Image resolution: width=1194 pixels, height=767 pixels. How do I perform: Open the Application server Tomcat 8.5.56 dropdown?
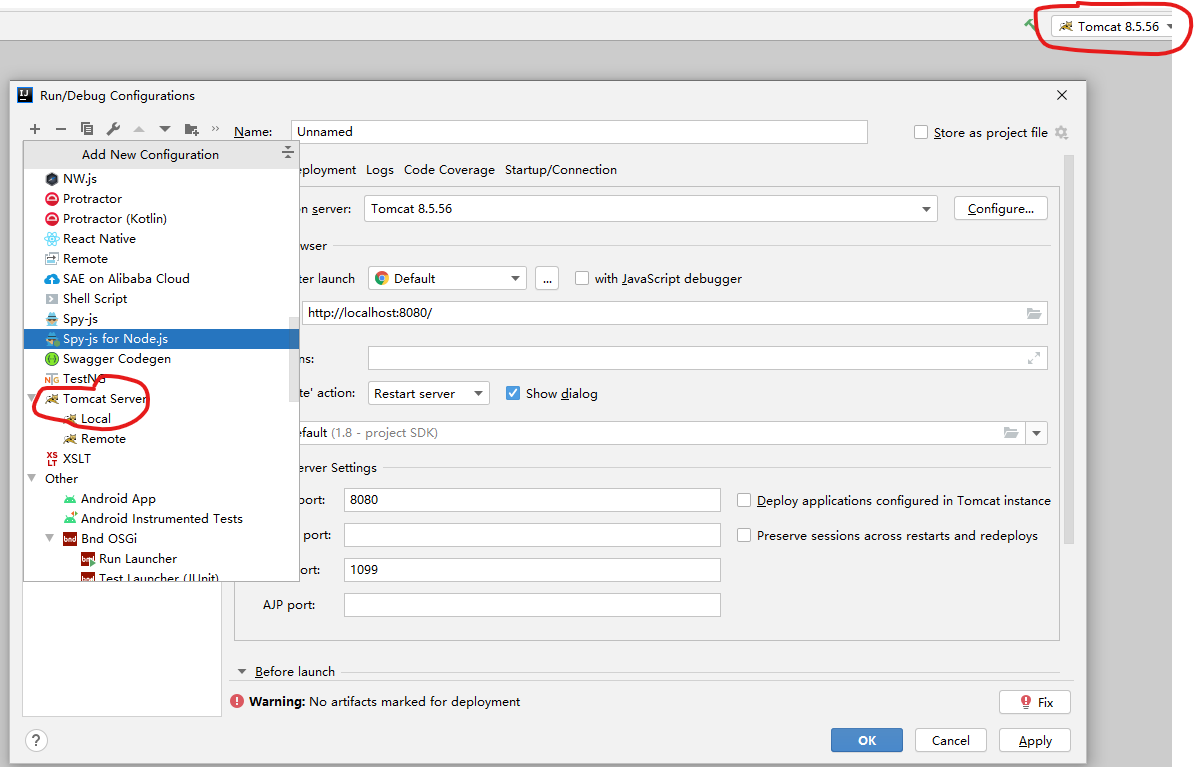[x=926, y=209]
